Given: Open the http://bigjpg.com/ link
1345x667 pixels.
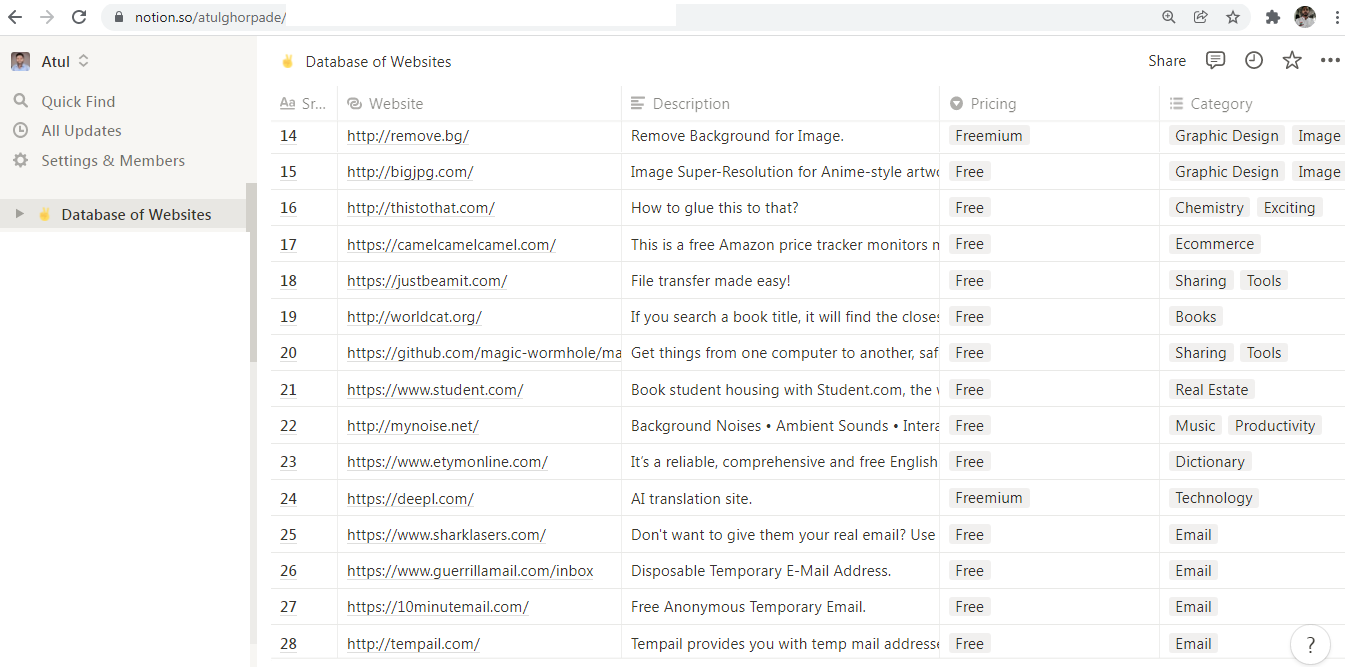Looking at the screenshot, I should [x=410, y=172].
